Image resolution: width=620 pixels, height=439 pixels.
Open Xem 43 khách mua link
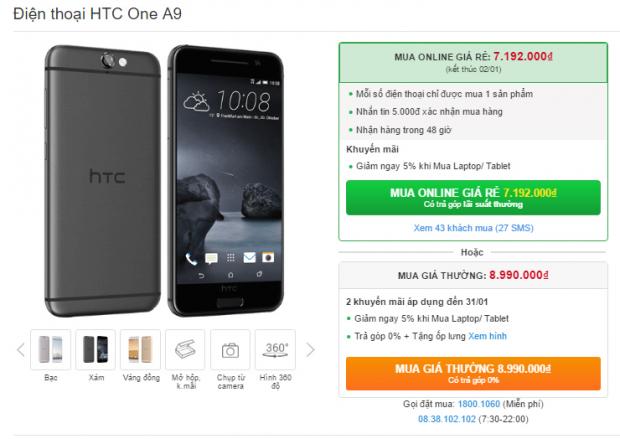[x=473, y=228]
